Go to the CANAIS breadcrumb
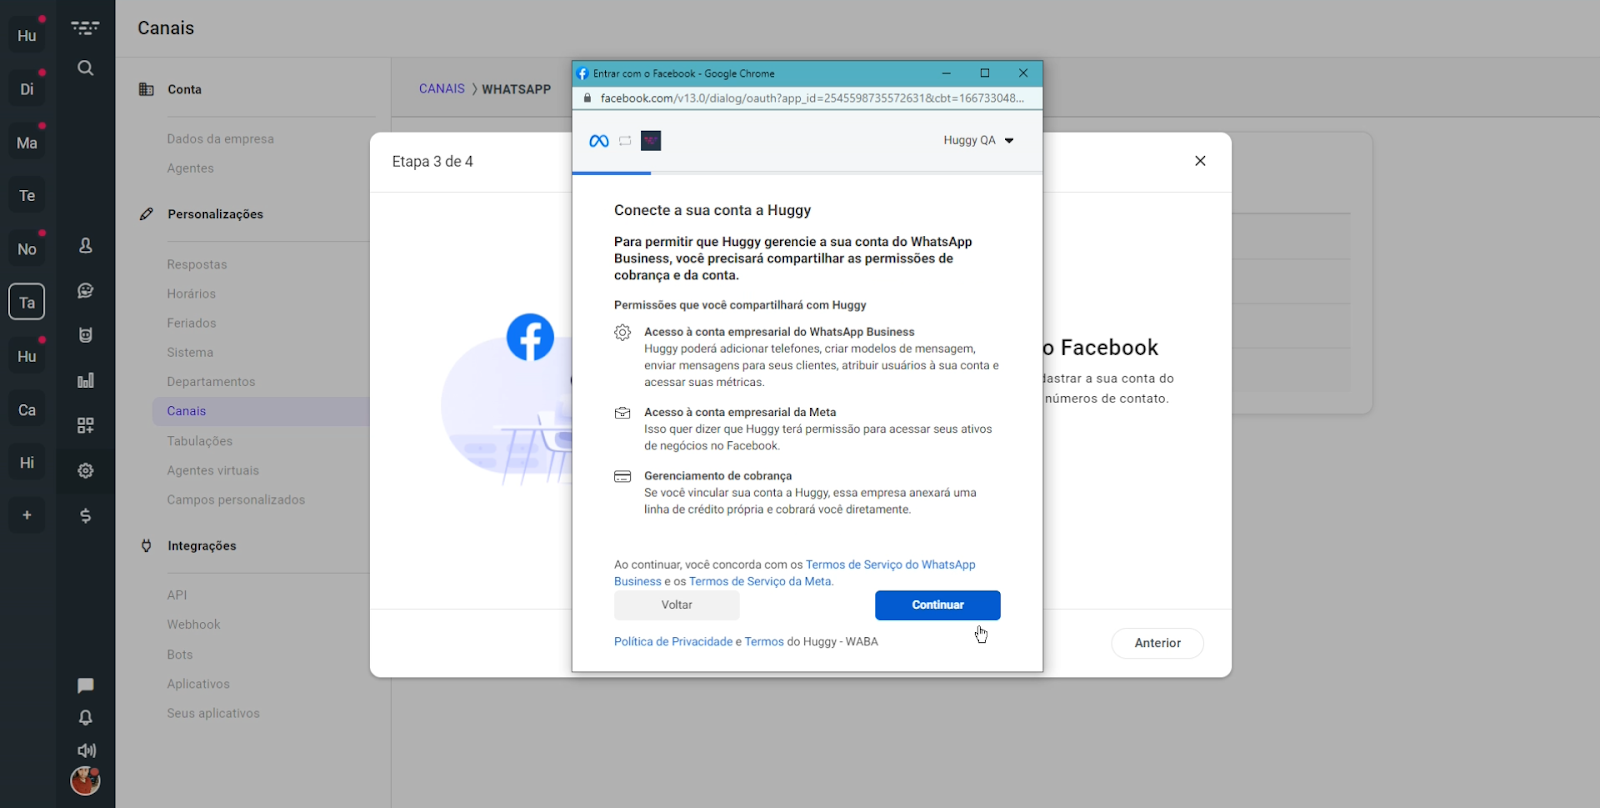The width and height of the screenshot is (1600, 808). click(442, 89)
